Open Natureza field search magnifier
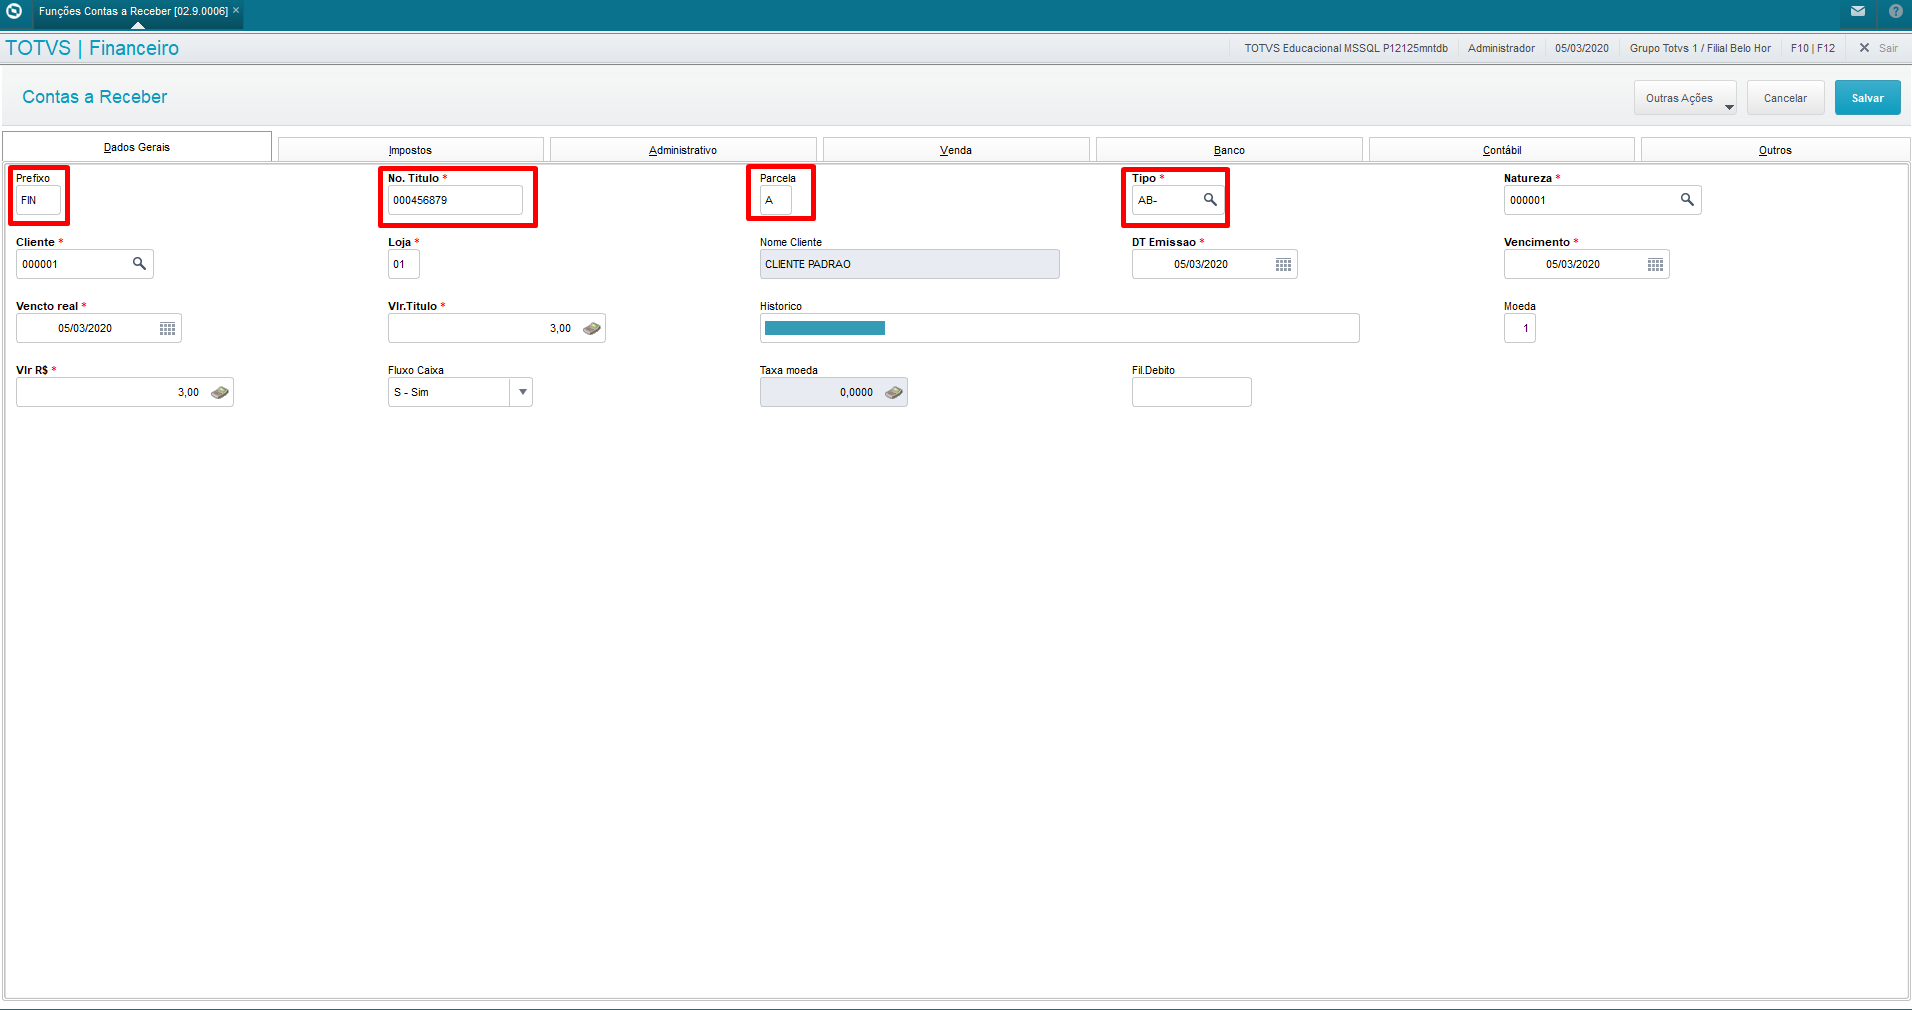The height and width of the screenshot is (1010, 1912). (1687, 200)
